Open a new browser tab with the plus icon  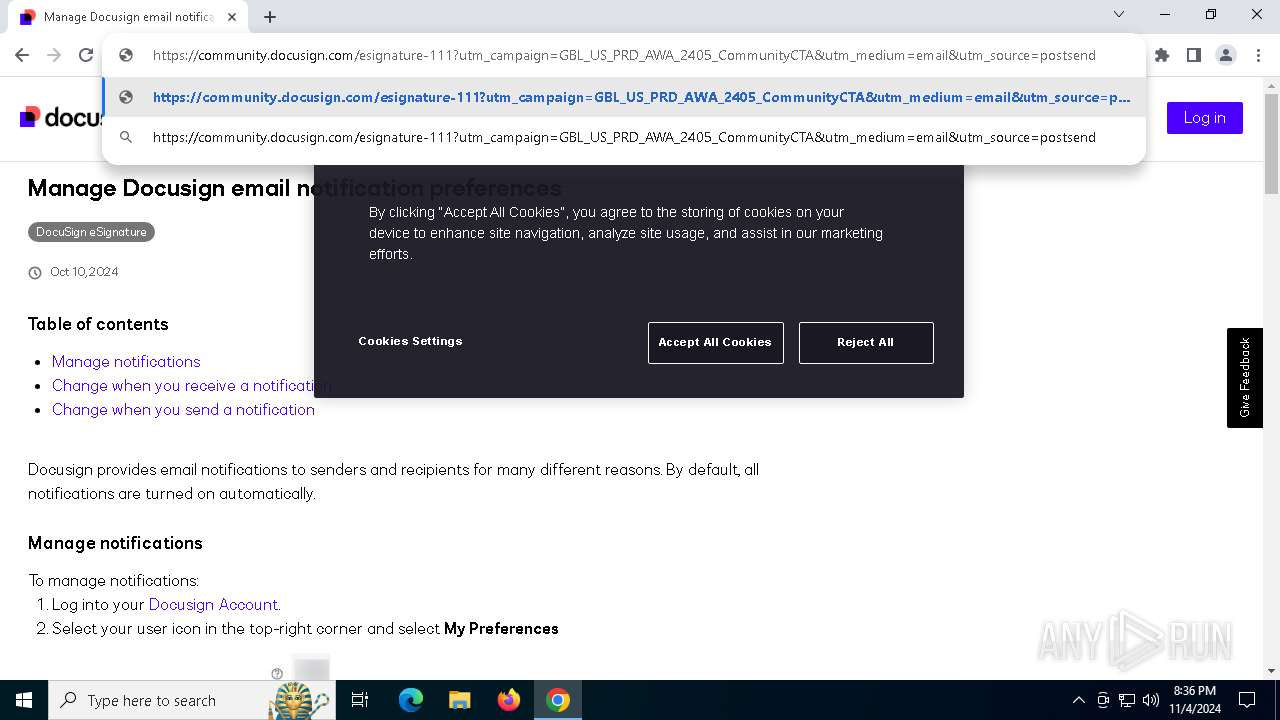(270, 17)
